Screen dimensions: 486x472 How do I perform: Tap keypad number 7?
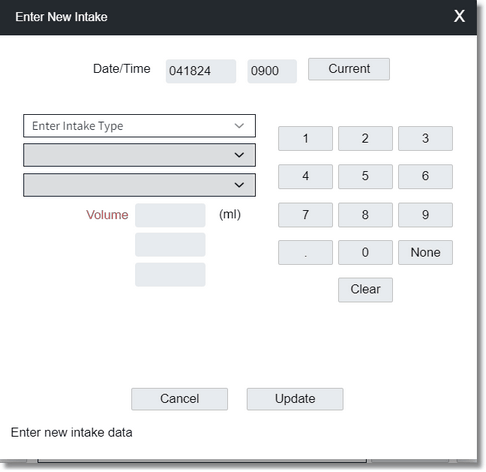coord(305,215)
